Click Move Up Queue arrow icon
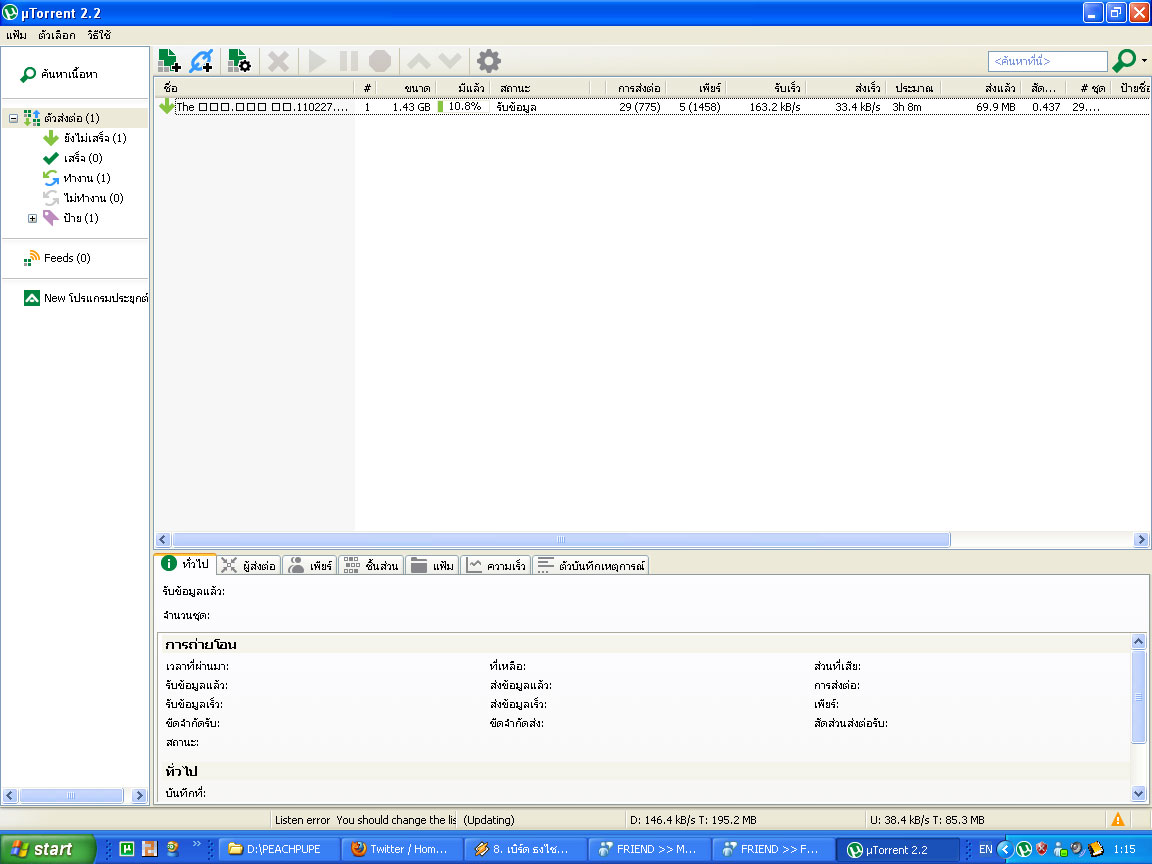This screenshot has width=1152, height=864. [x=419, y=61]
